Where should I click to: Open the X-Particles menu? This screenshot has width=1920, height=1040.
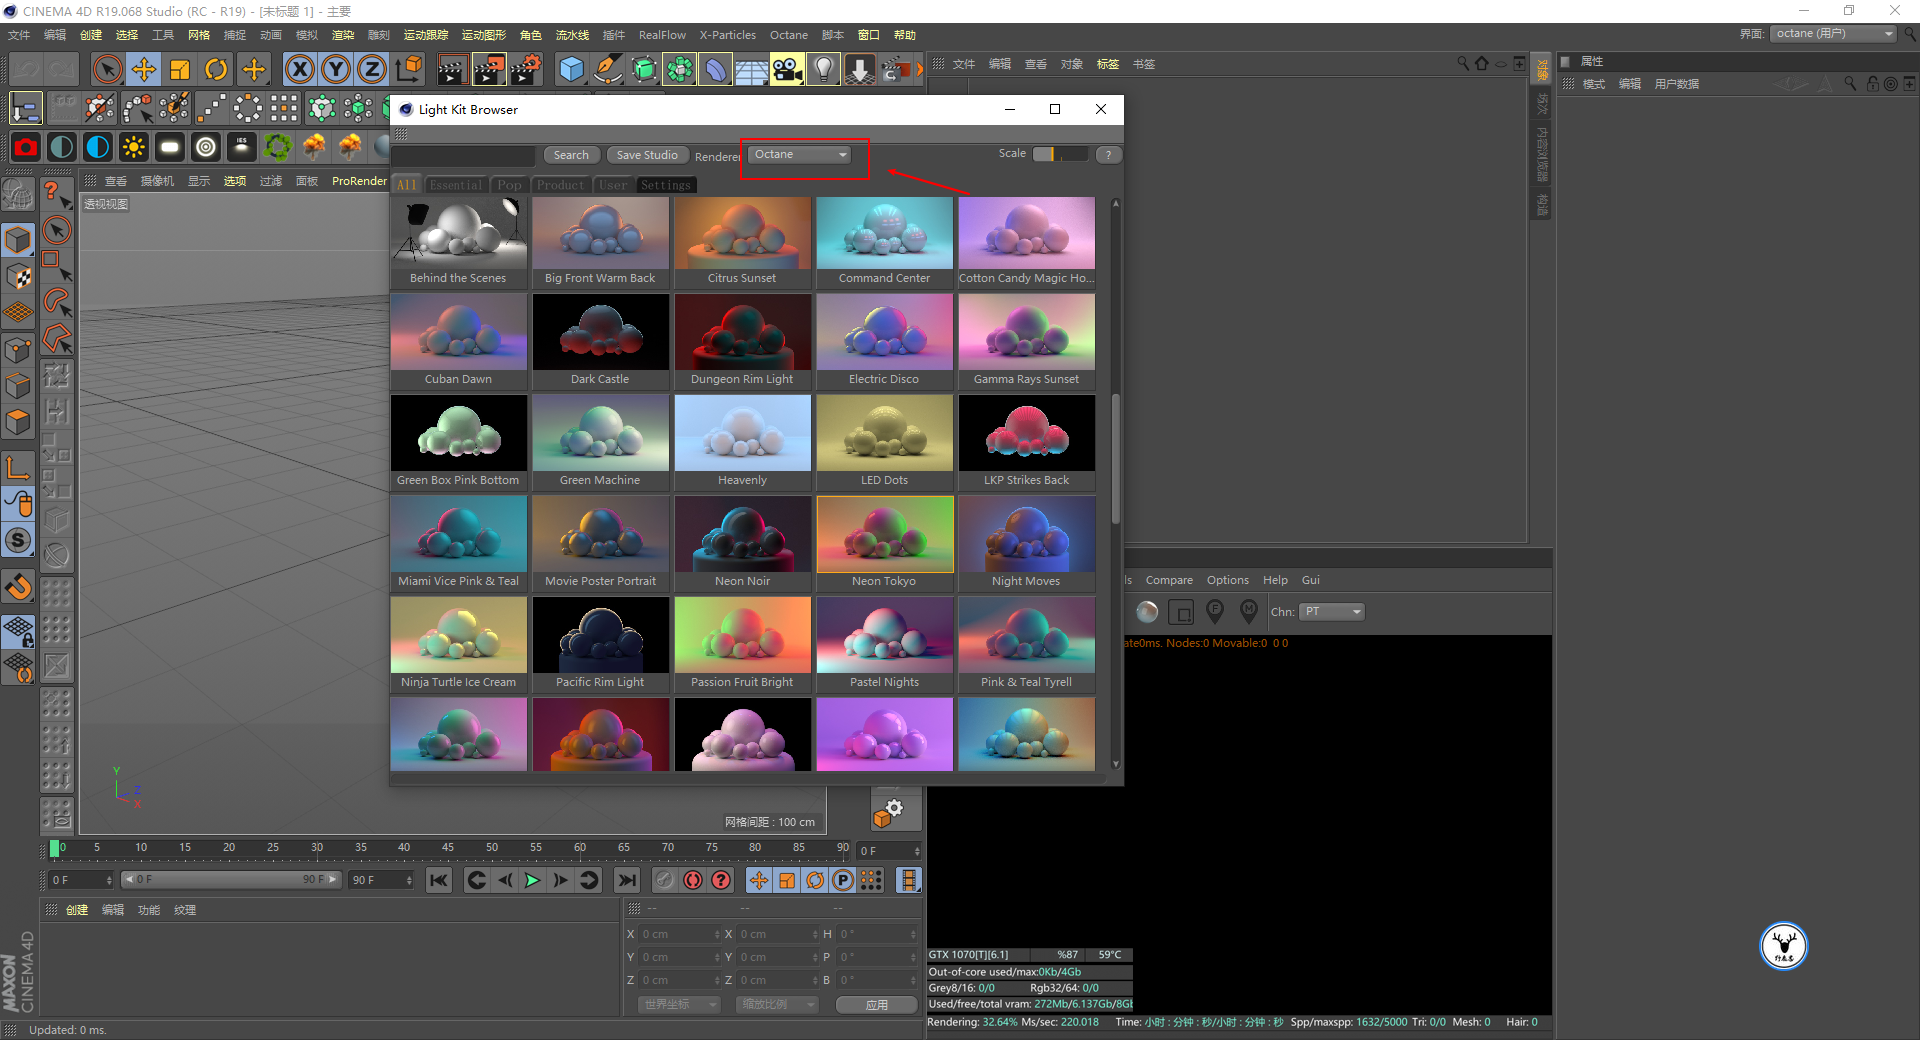click(728, 35)
